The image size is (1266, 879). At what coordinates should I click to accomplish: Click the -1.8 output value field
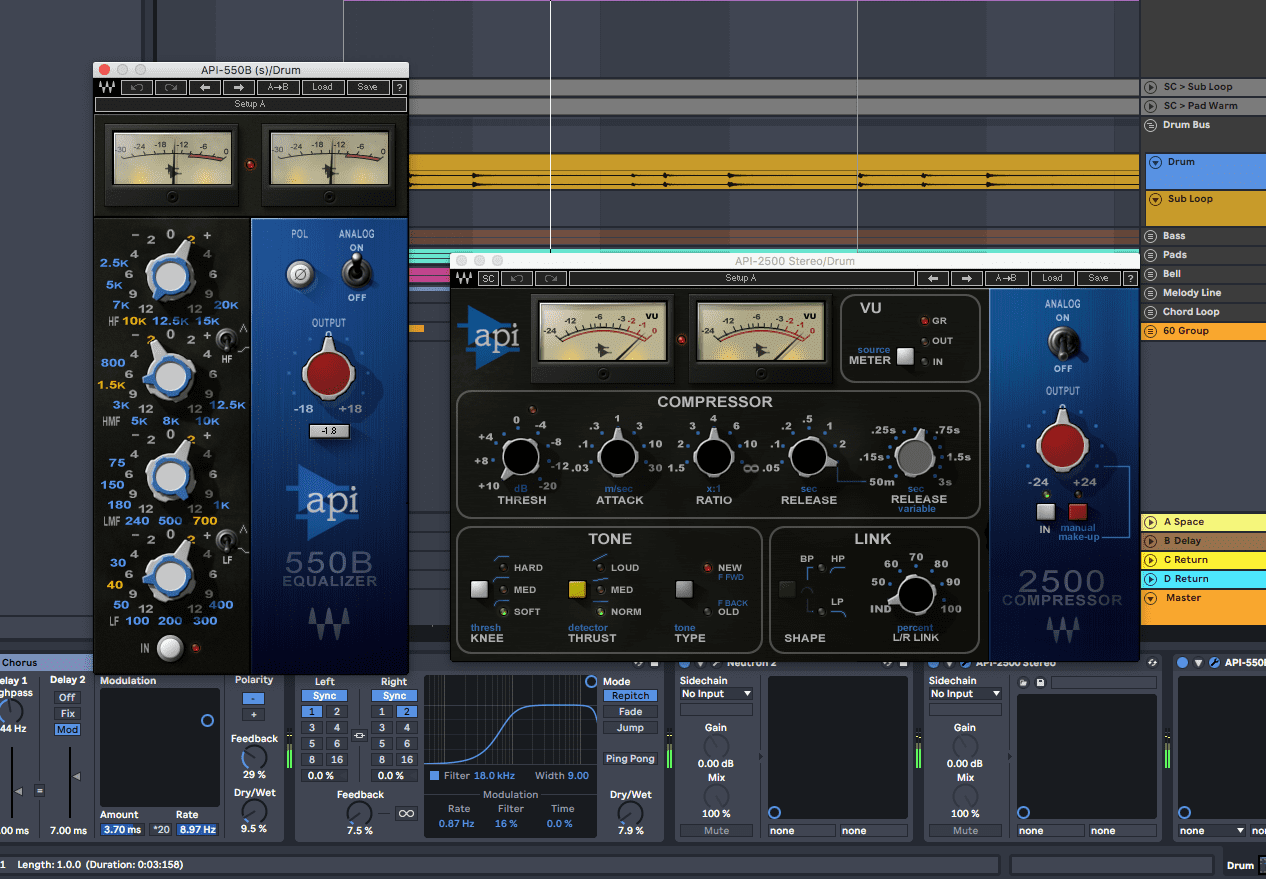pos(330,431)
